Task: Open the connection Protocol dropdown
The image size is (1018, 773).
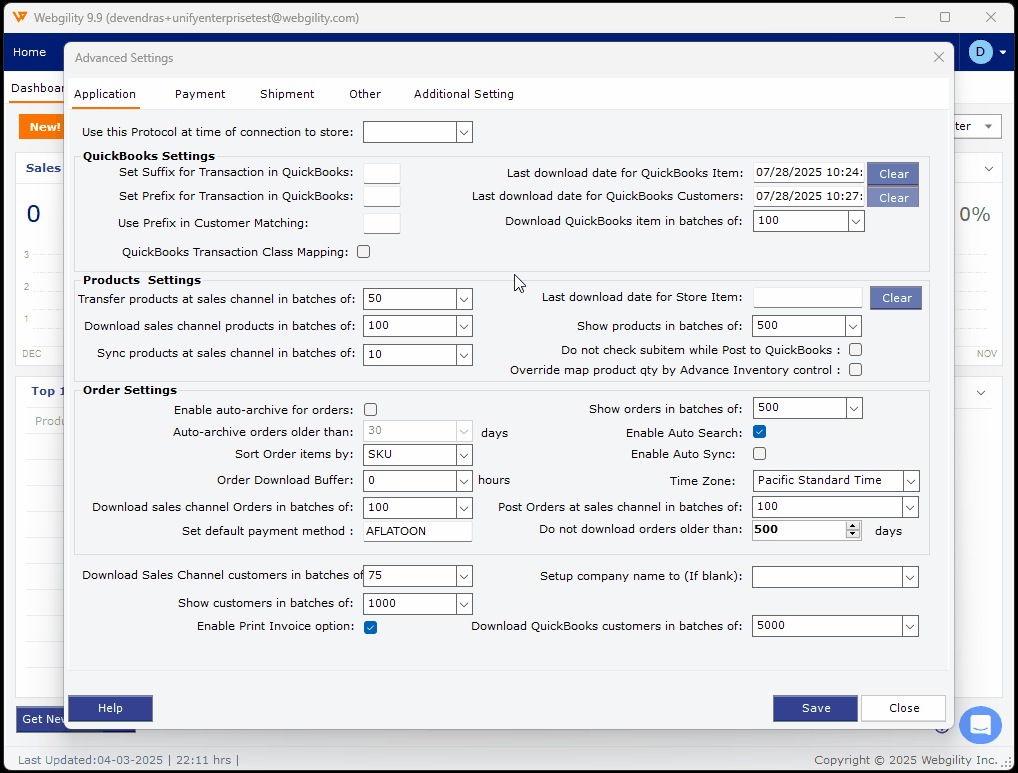Action: 464,132
